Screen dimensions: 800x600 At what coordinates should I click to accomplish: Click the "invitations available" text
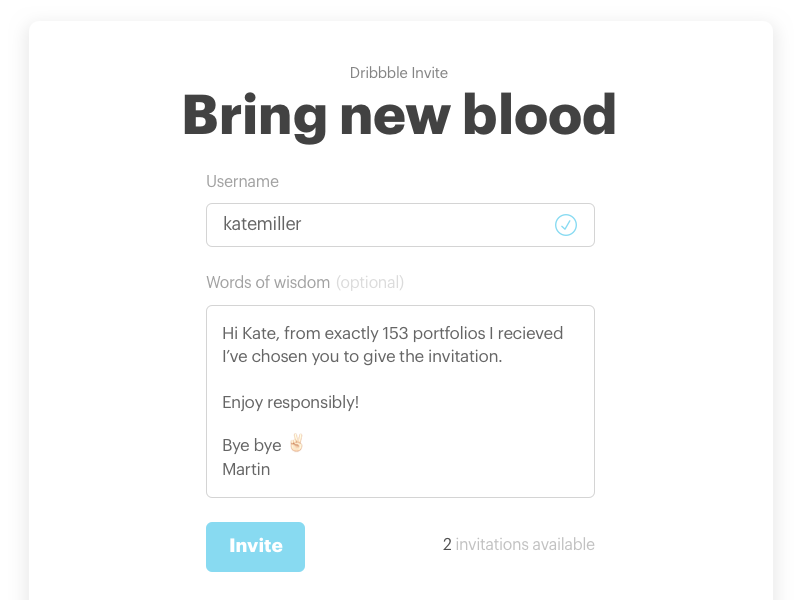pyautogui.click(x=525, y=545)
